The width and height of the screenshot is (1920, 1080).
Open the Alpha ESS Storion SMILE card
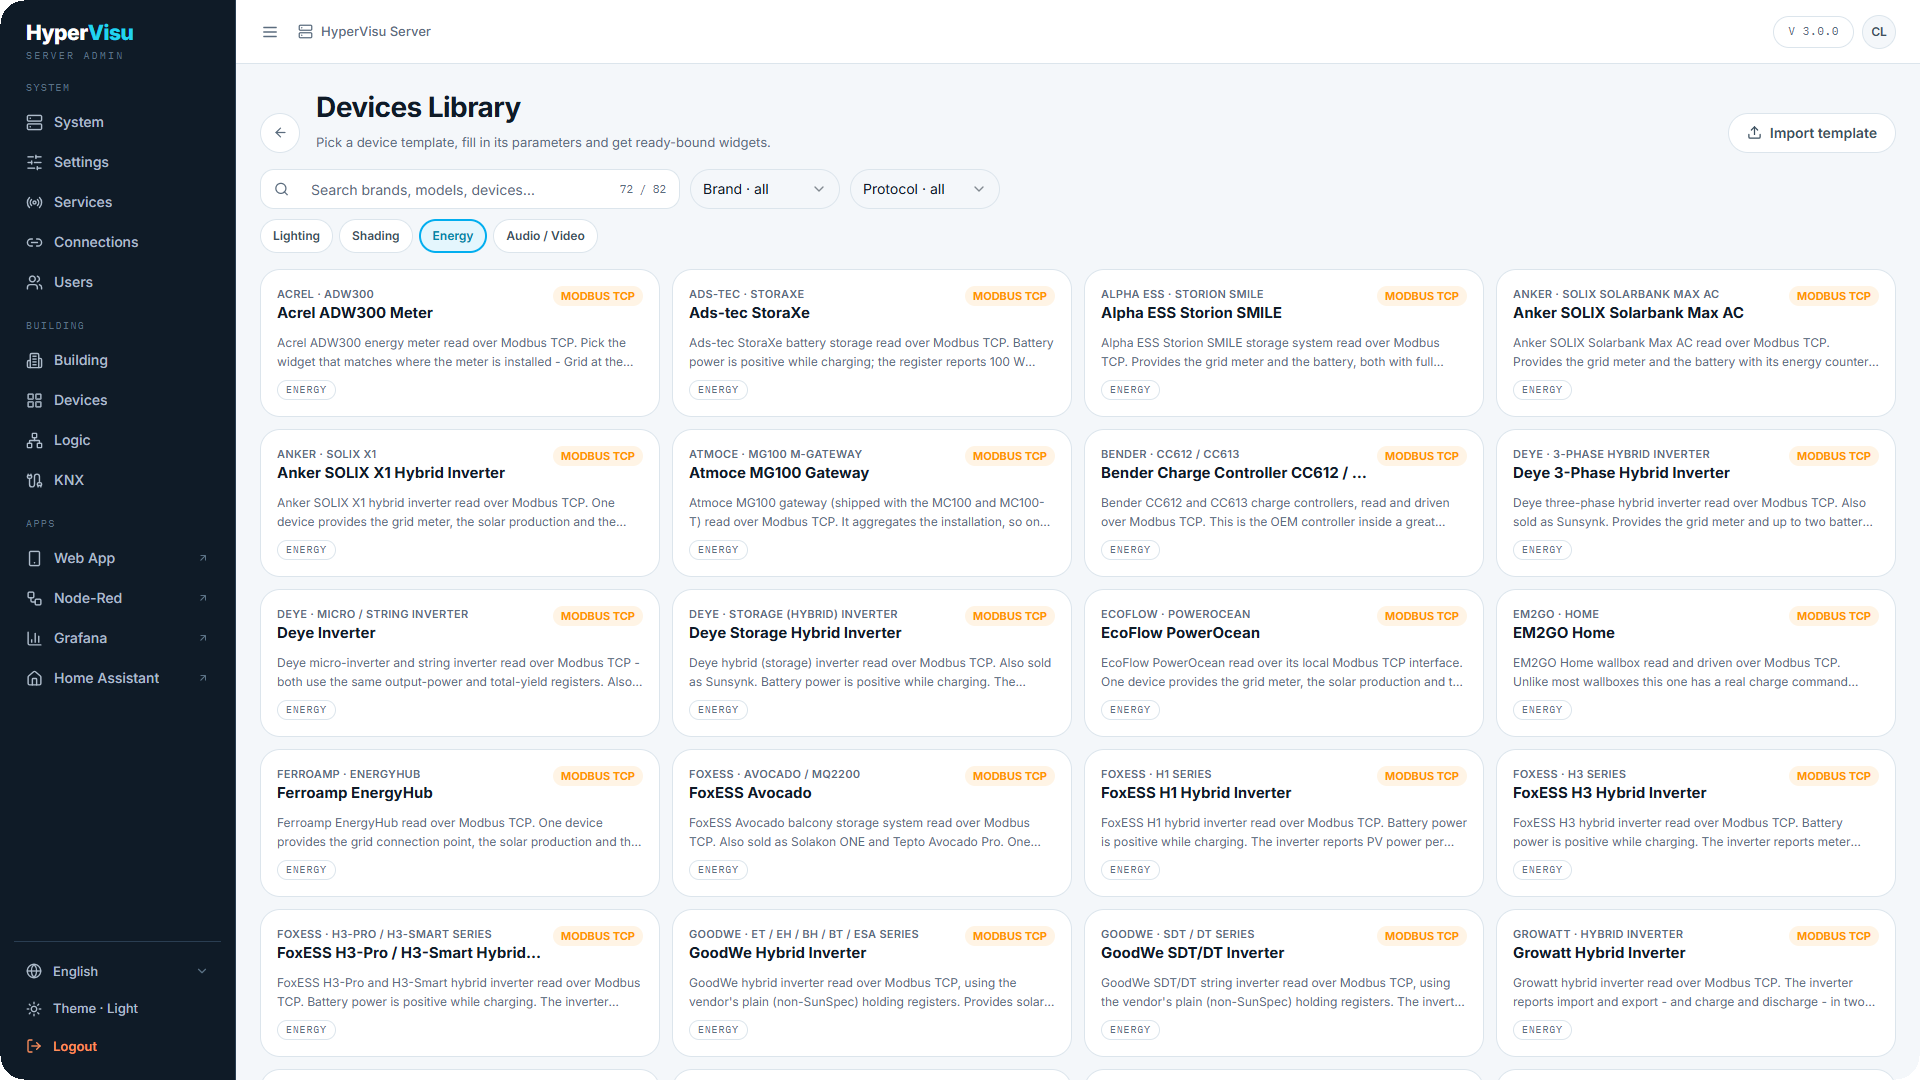[1284, 343]
